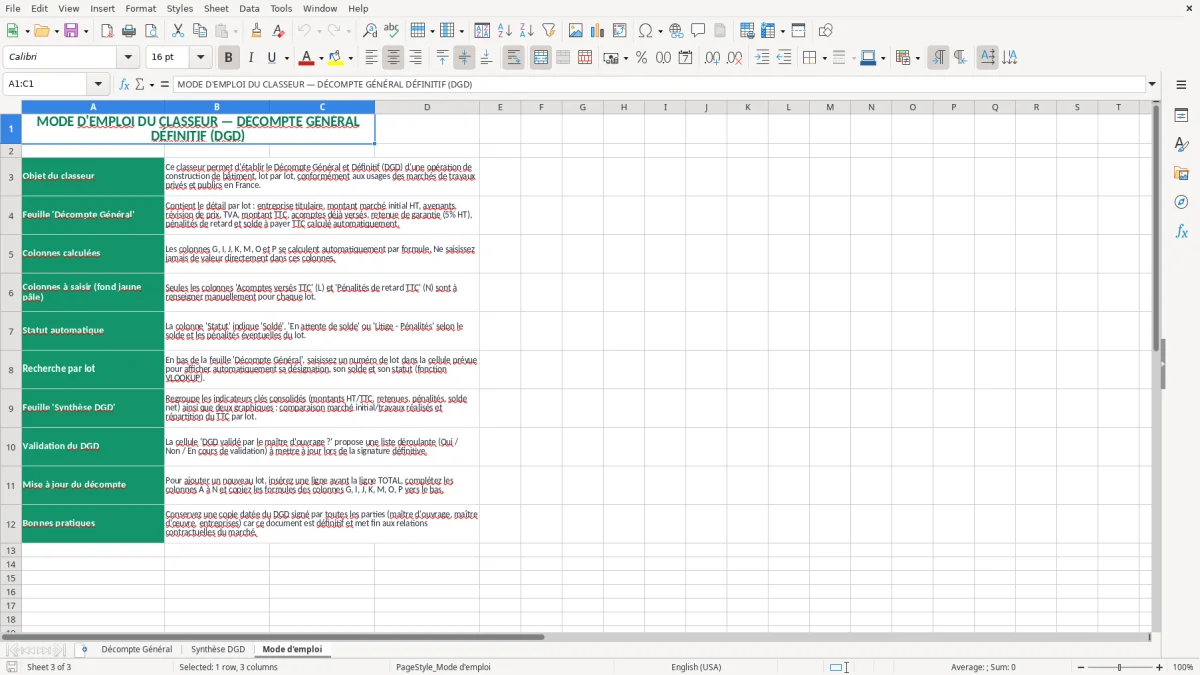Increase the cell indent

[762, 58]
